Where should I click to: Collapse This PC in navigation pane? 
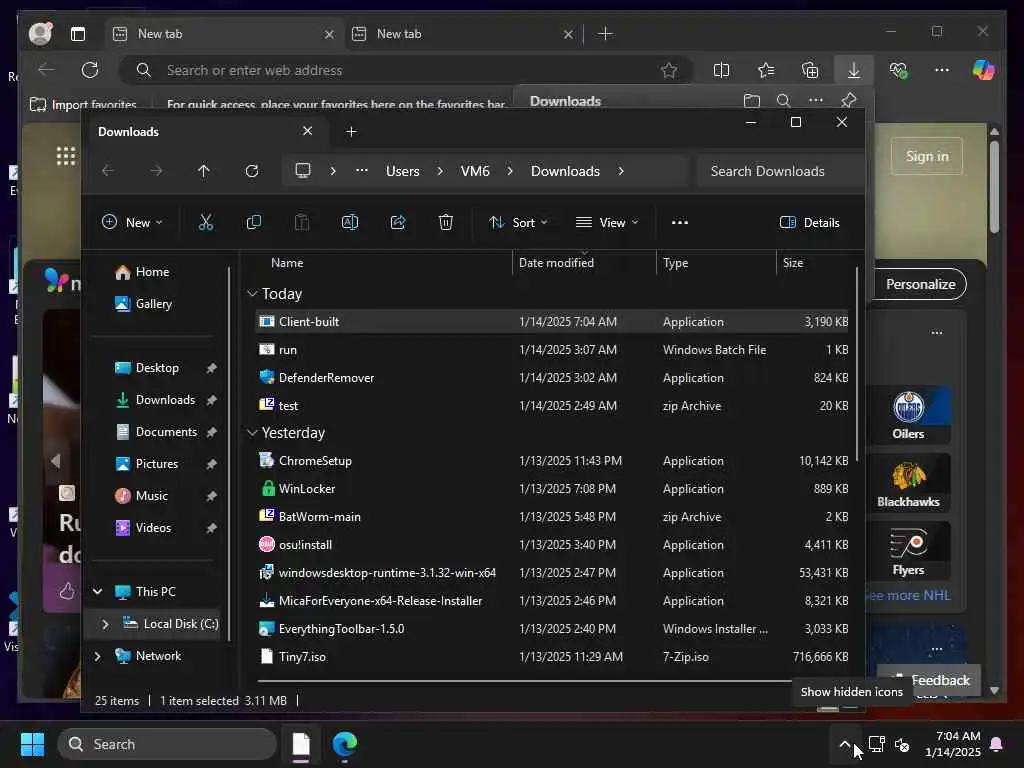[x=97, y=592]
